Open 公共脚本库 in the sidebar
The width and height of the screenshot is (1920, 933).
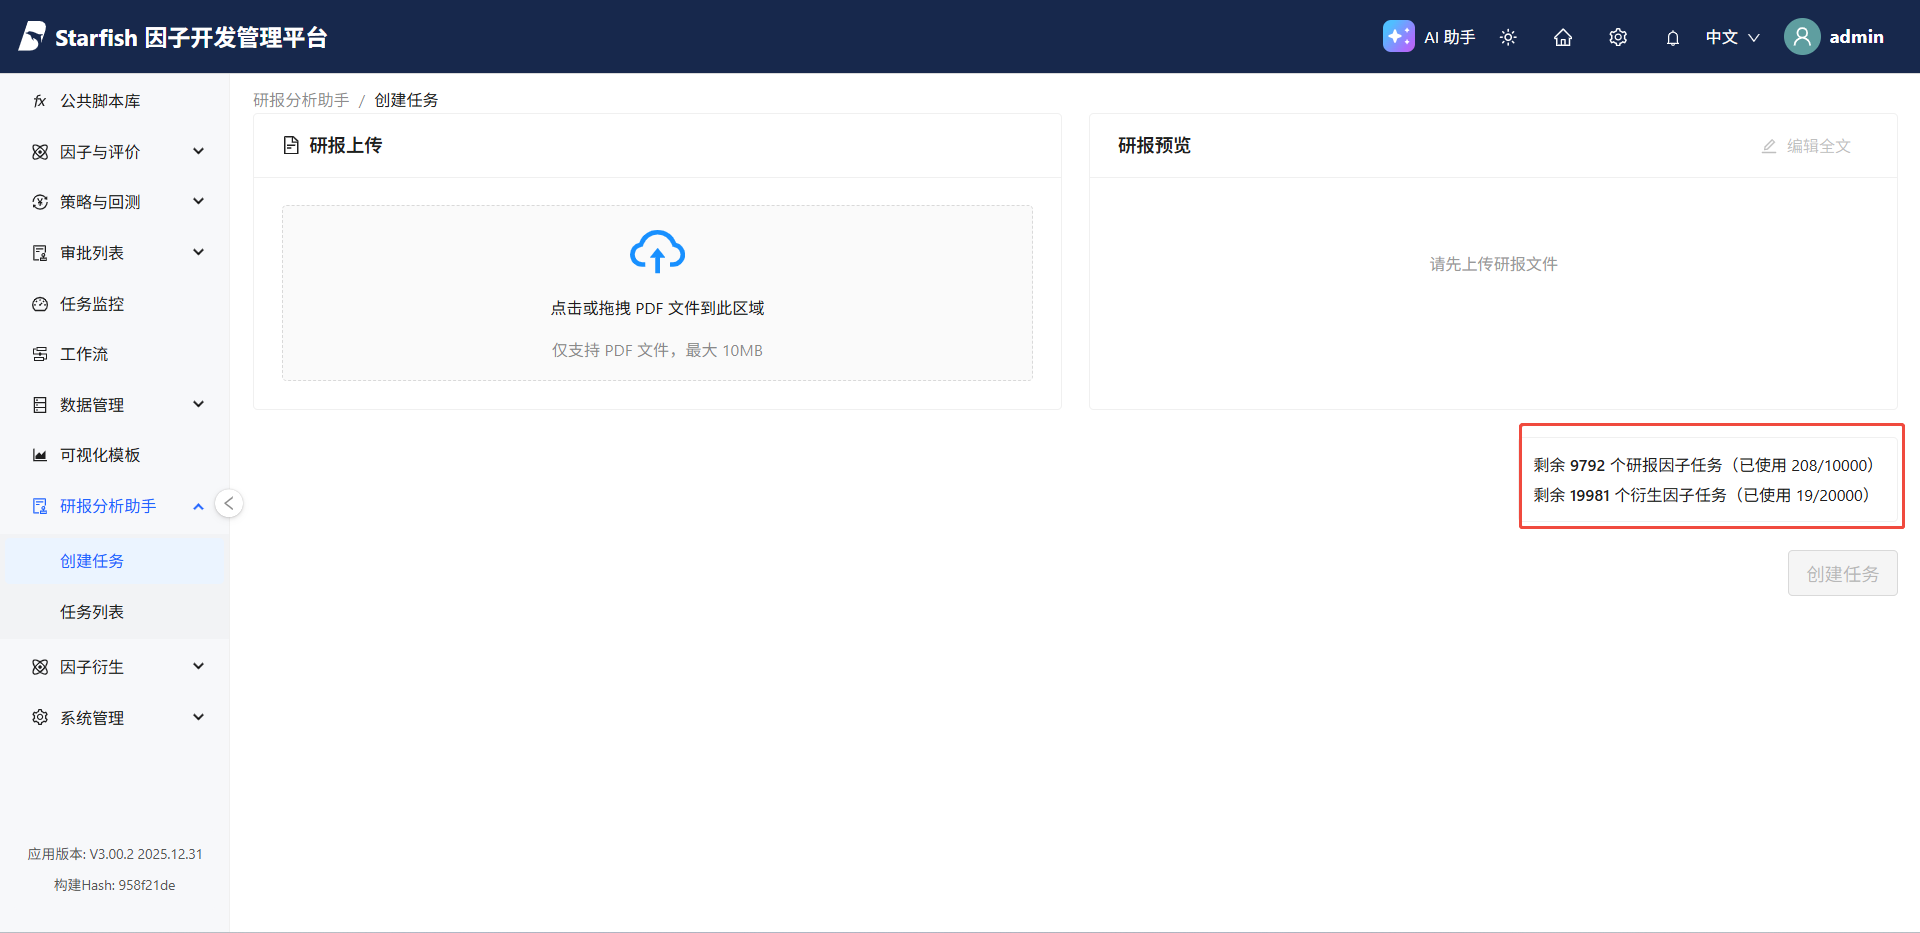100,101
